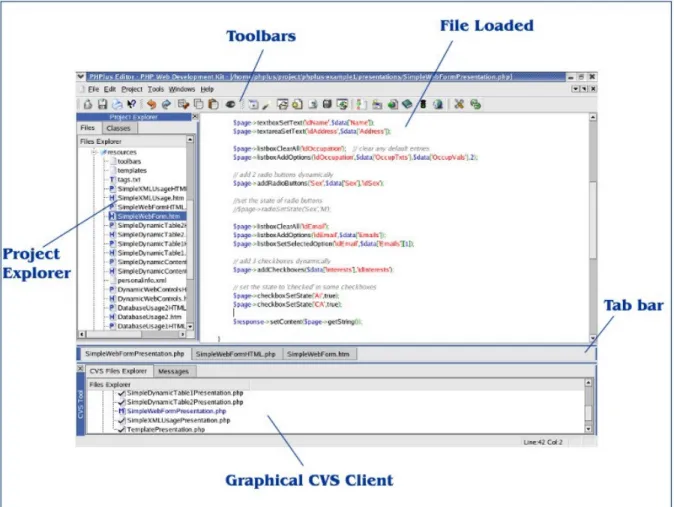Click the H icon beside SimpleXMLUsage.htm
The width and height of the screenshot is (674, 507).
pos(112,198)
